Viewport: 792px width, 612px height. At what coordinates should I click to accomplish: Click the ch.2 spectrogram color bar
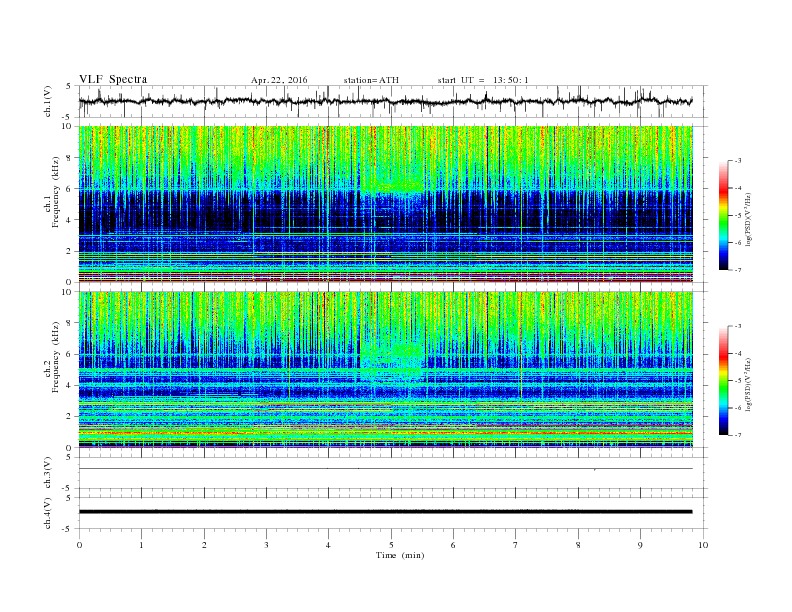pos(724,381)
